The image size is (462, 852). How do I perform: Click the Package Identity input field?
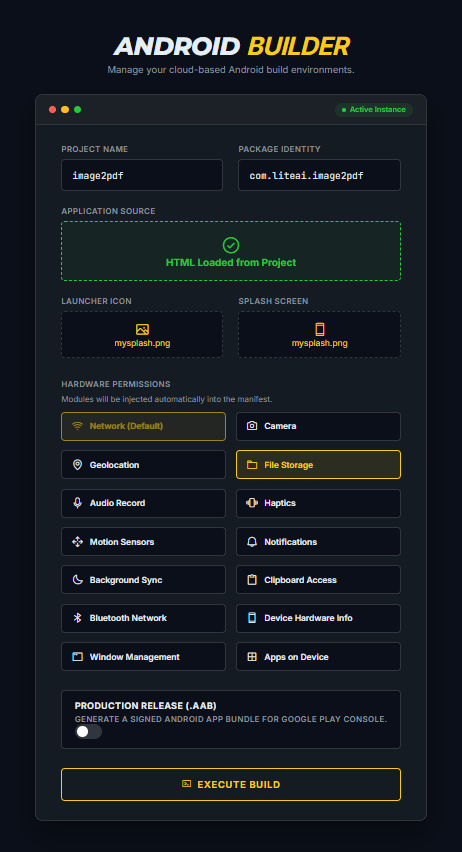(x=320, y=175)
